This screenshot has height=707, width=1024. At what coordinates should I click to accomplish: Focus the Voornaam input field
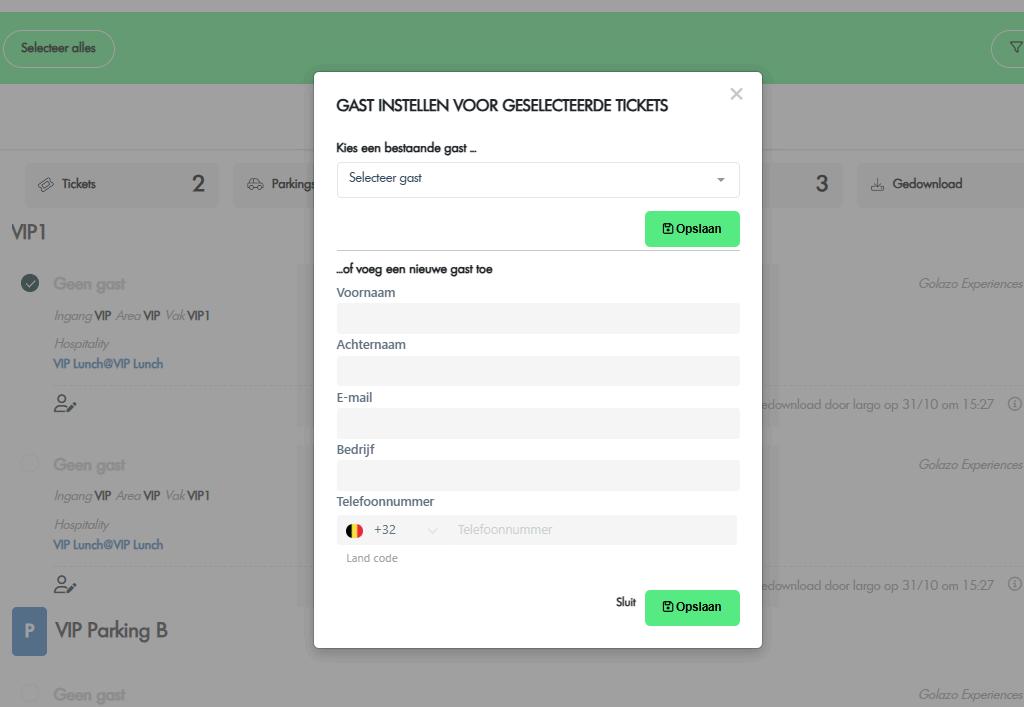[x=538, y=319]
